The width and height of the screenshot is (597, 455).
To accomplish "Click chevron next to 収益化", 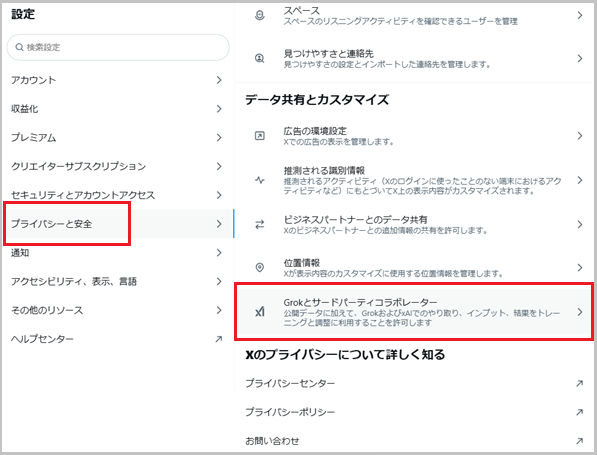I will tap(219, 109).
